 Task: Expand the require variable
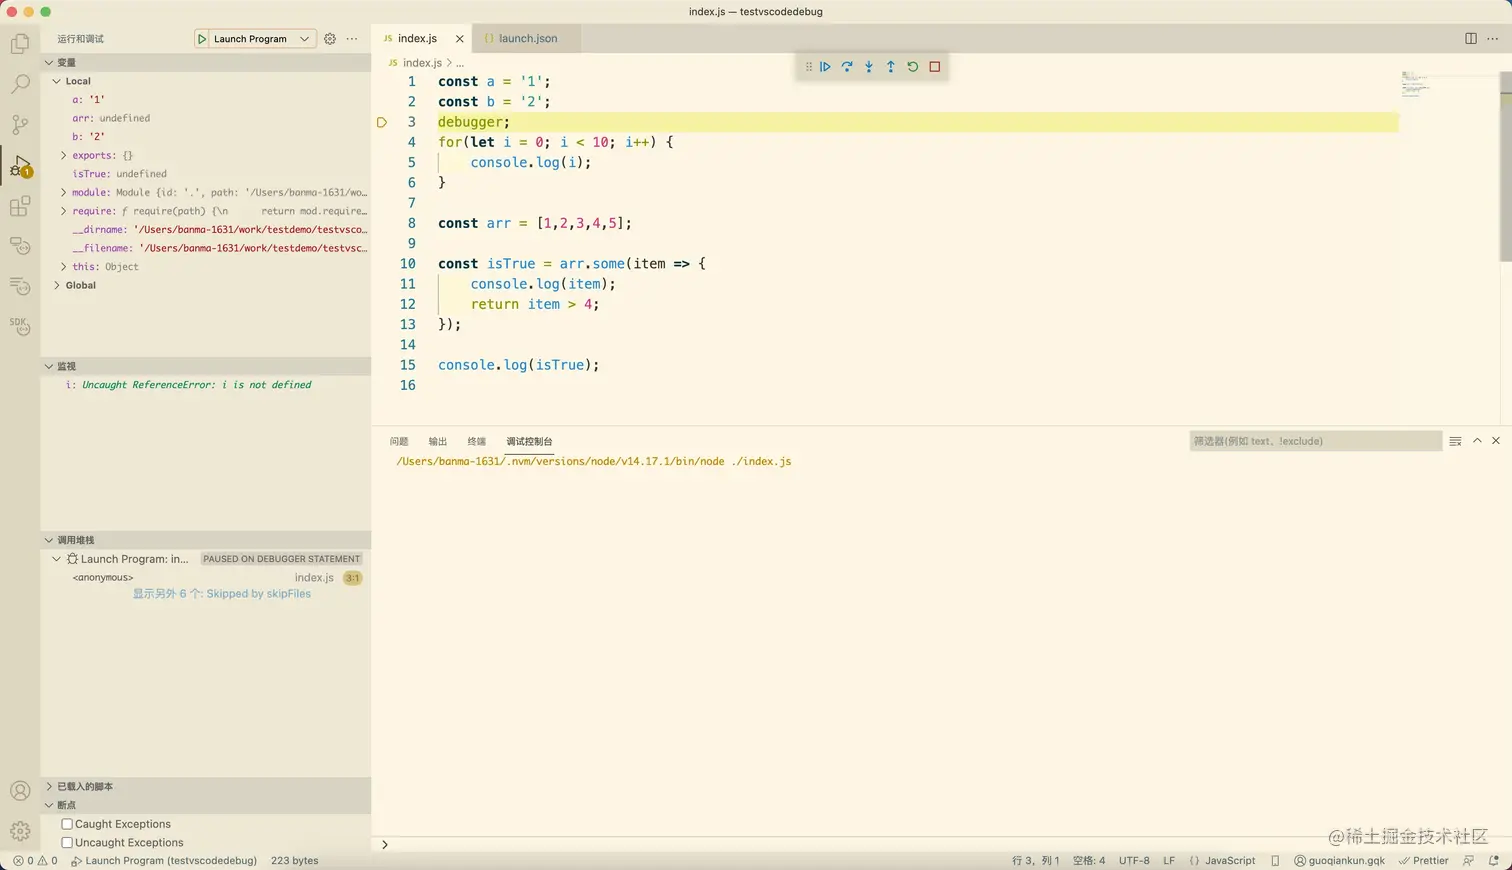(x=64, y=211)
